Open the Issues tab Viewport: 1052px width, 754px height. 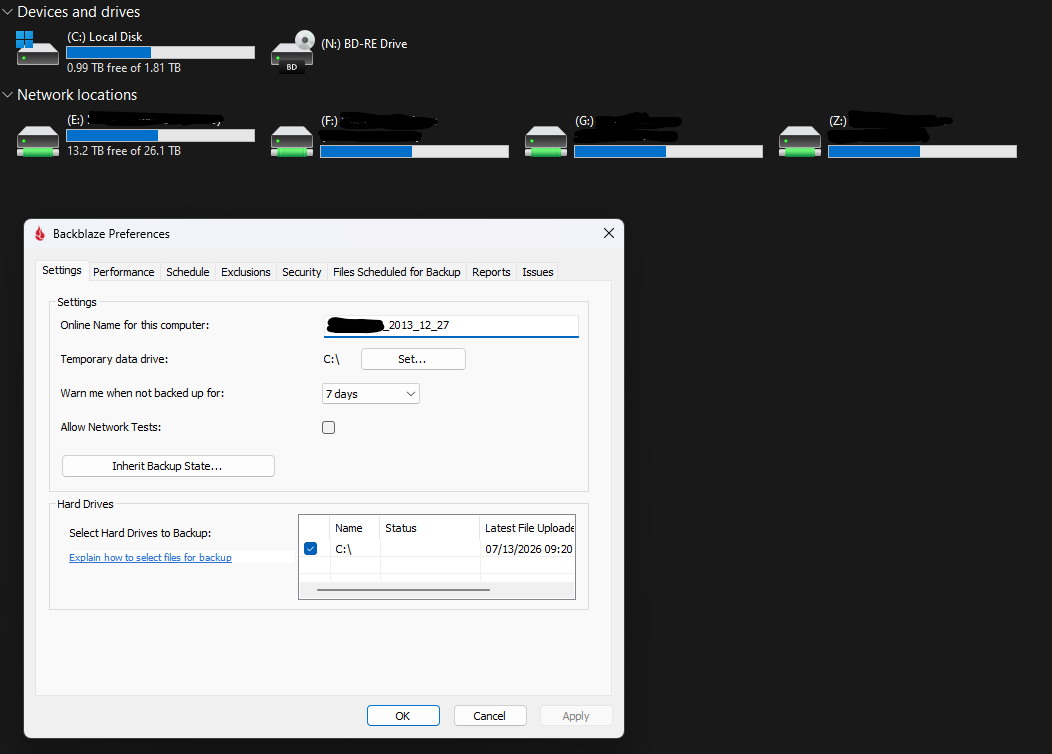point(538,272)
